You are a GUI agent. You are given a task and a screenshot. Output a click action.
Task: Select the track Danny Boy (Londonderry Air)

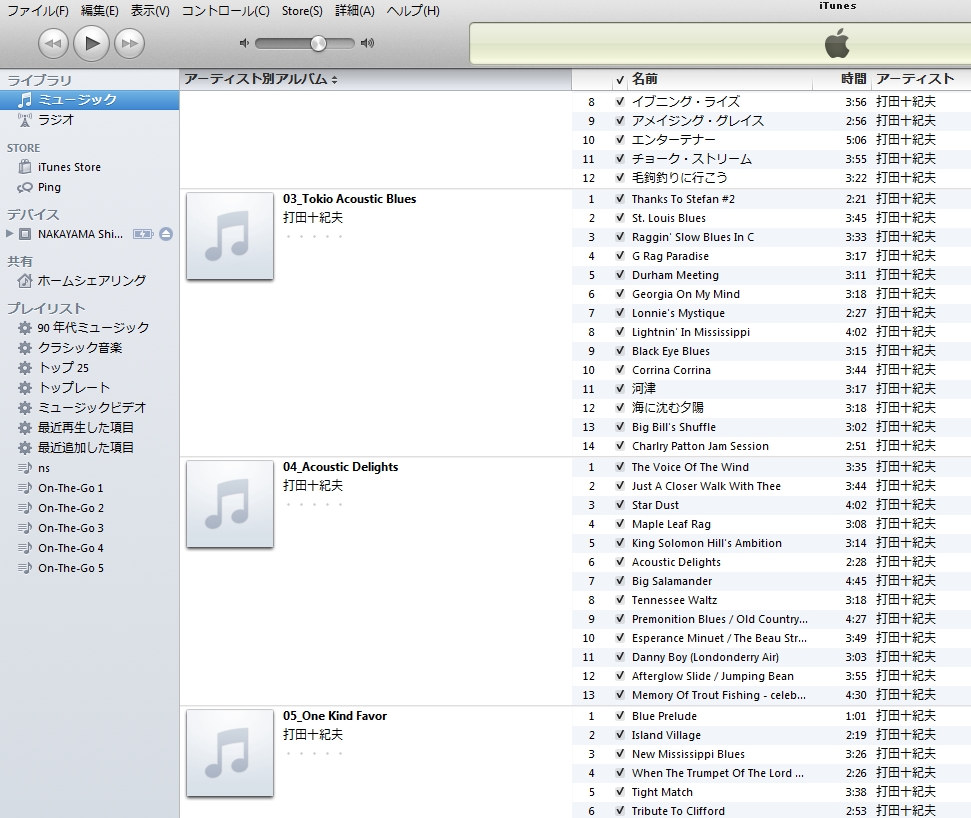pos(705,657)
